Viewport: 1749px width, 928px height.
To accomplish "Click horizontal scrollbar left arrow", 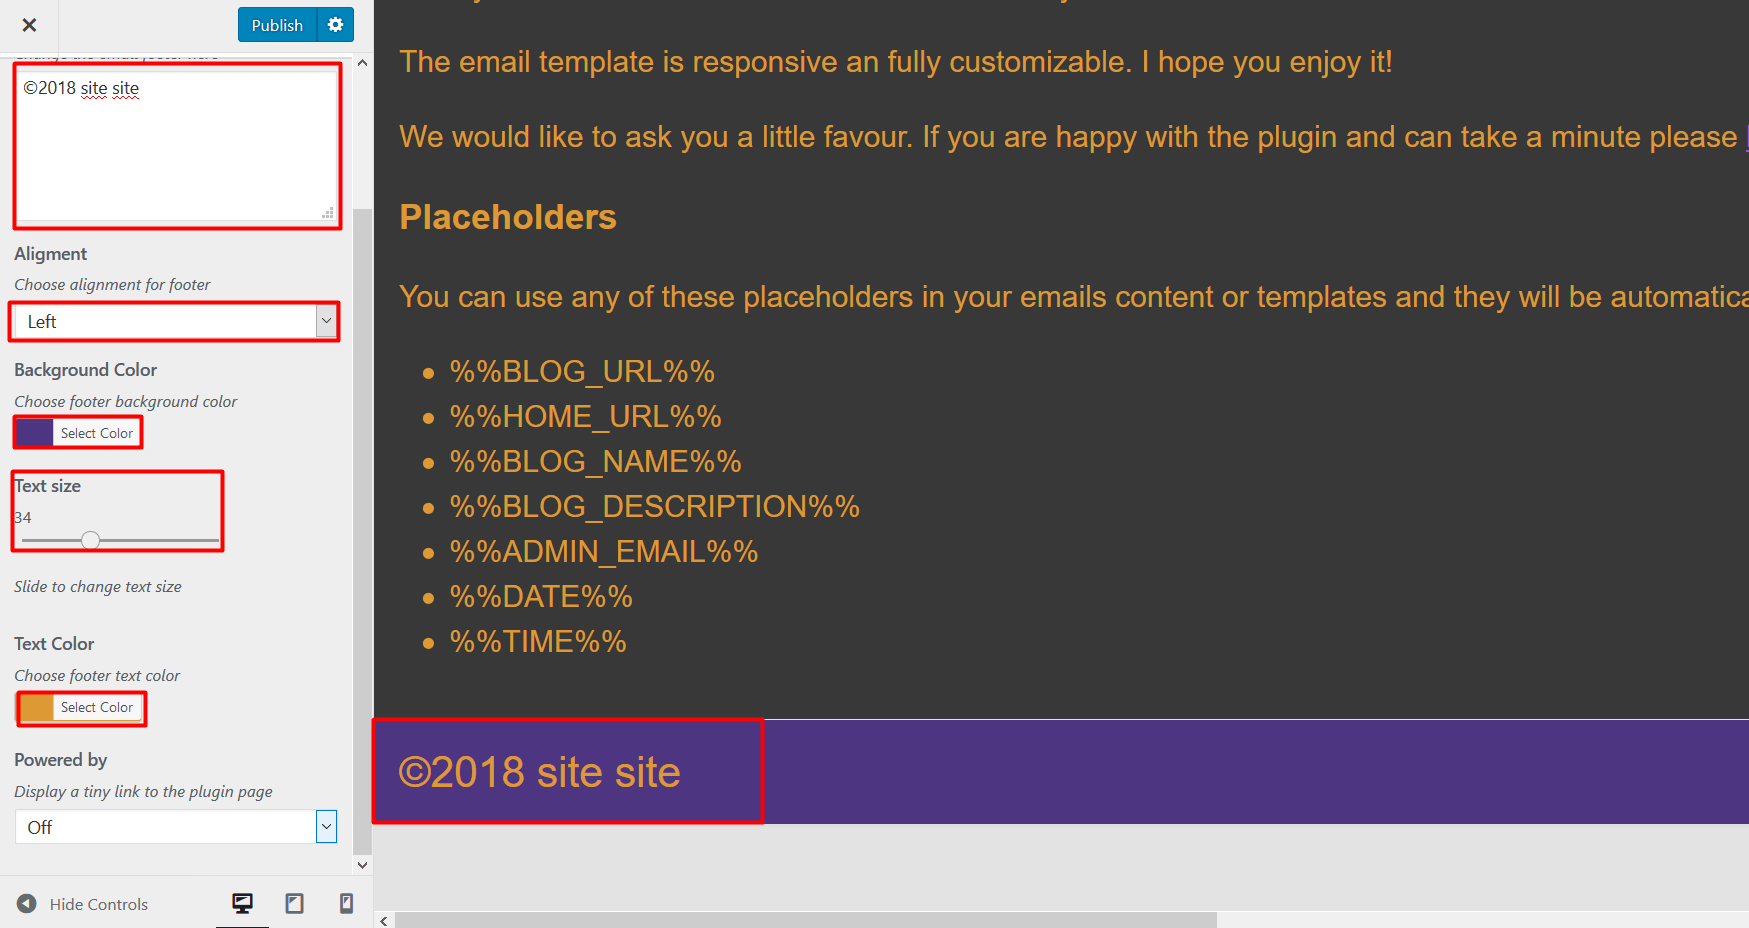I will pos(384,920).
